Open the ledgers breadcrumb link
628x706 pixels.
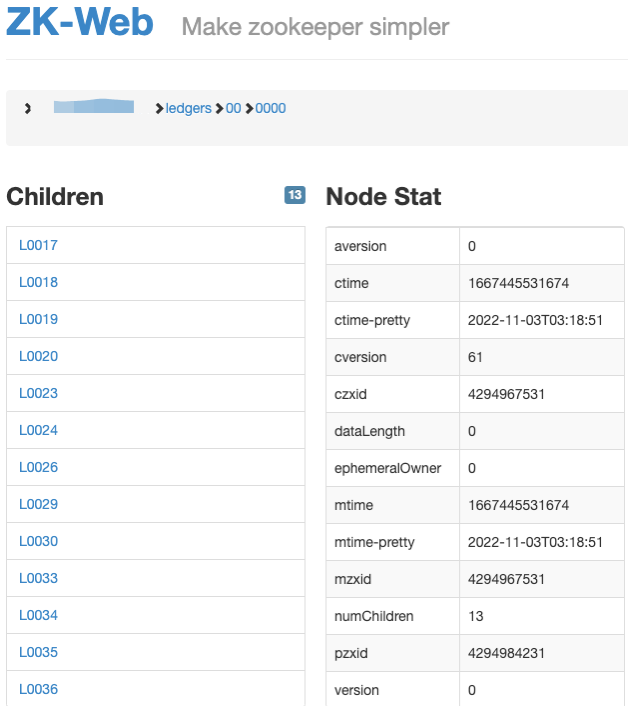[x=188, y=108]
